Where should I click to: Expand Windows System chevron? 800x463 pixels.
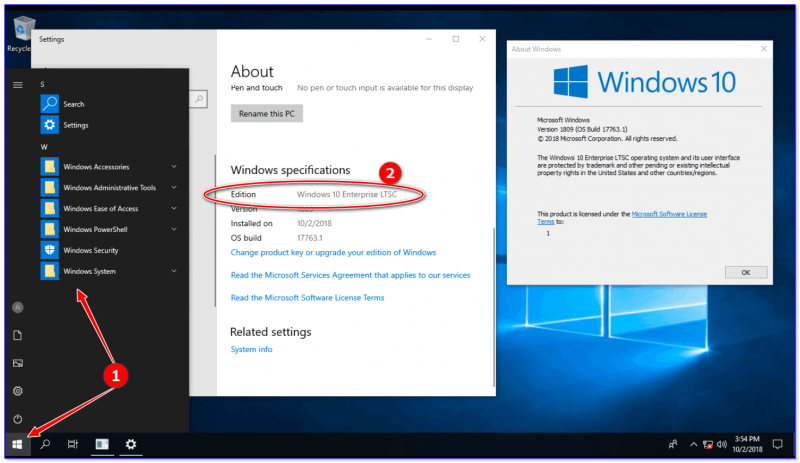174,271
